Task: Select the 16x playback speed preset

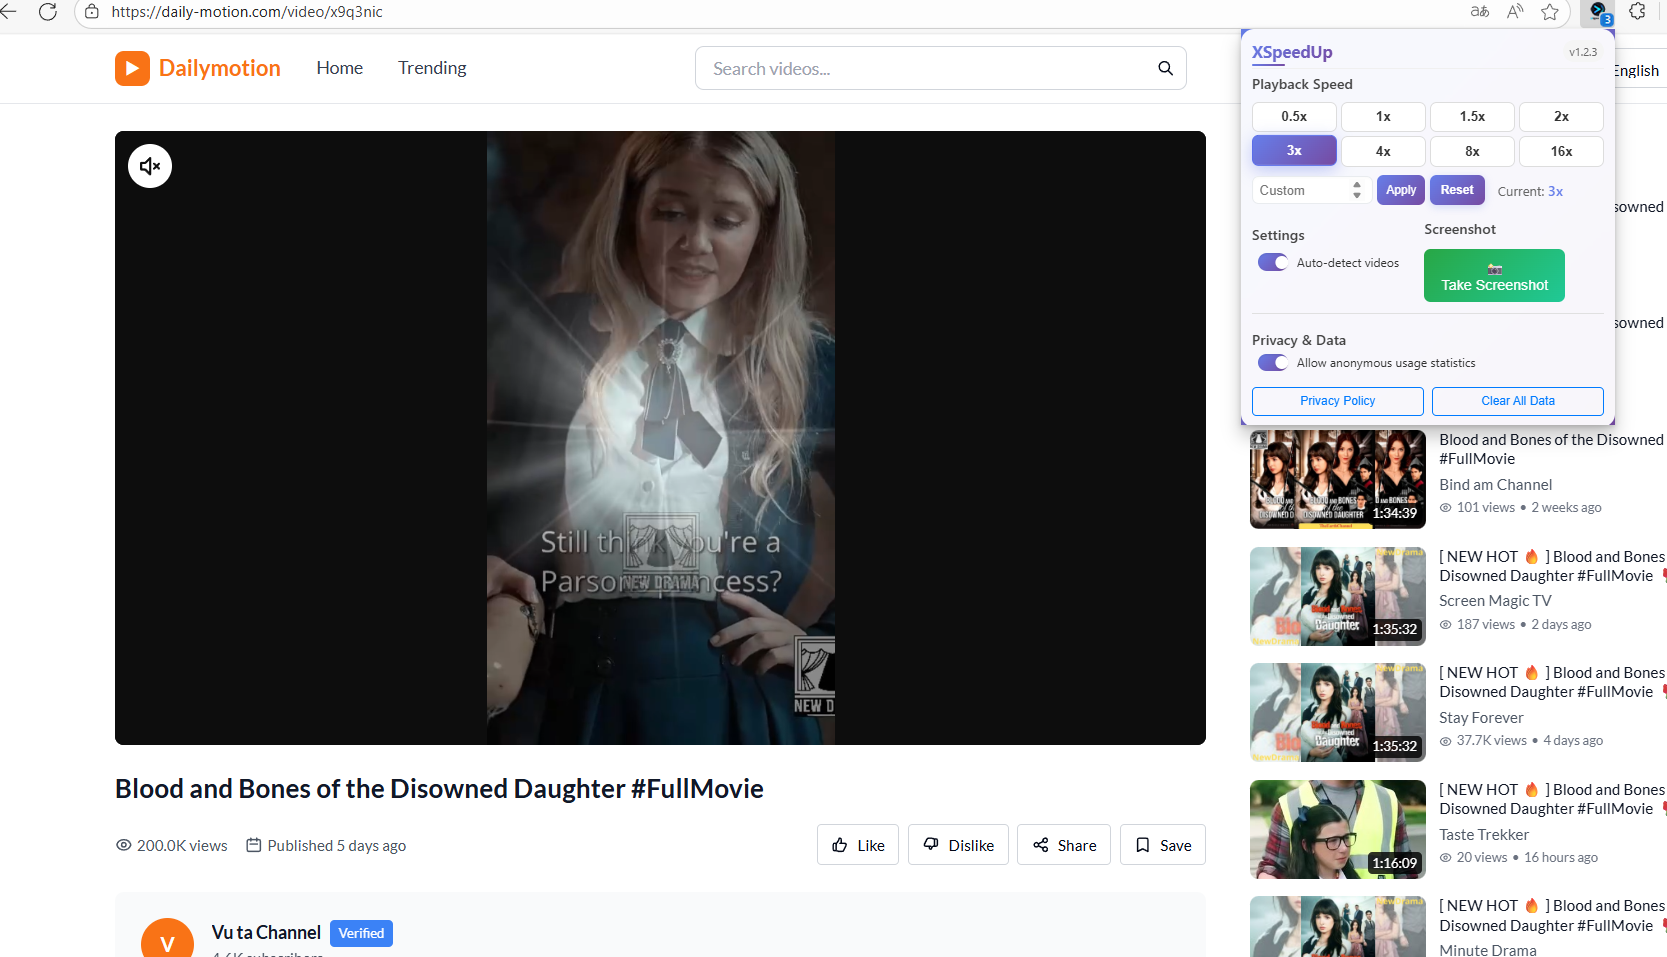Action: (x=1561, y=151)
